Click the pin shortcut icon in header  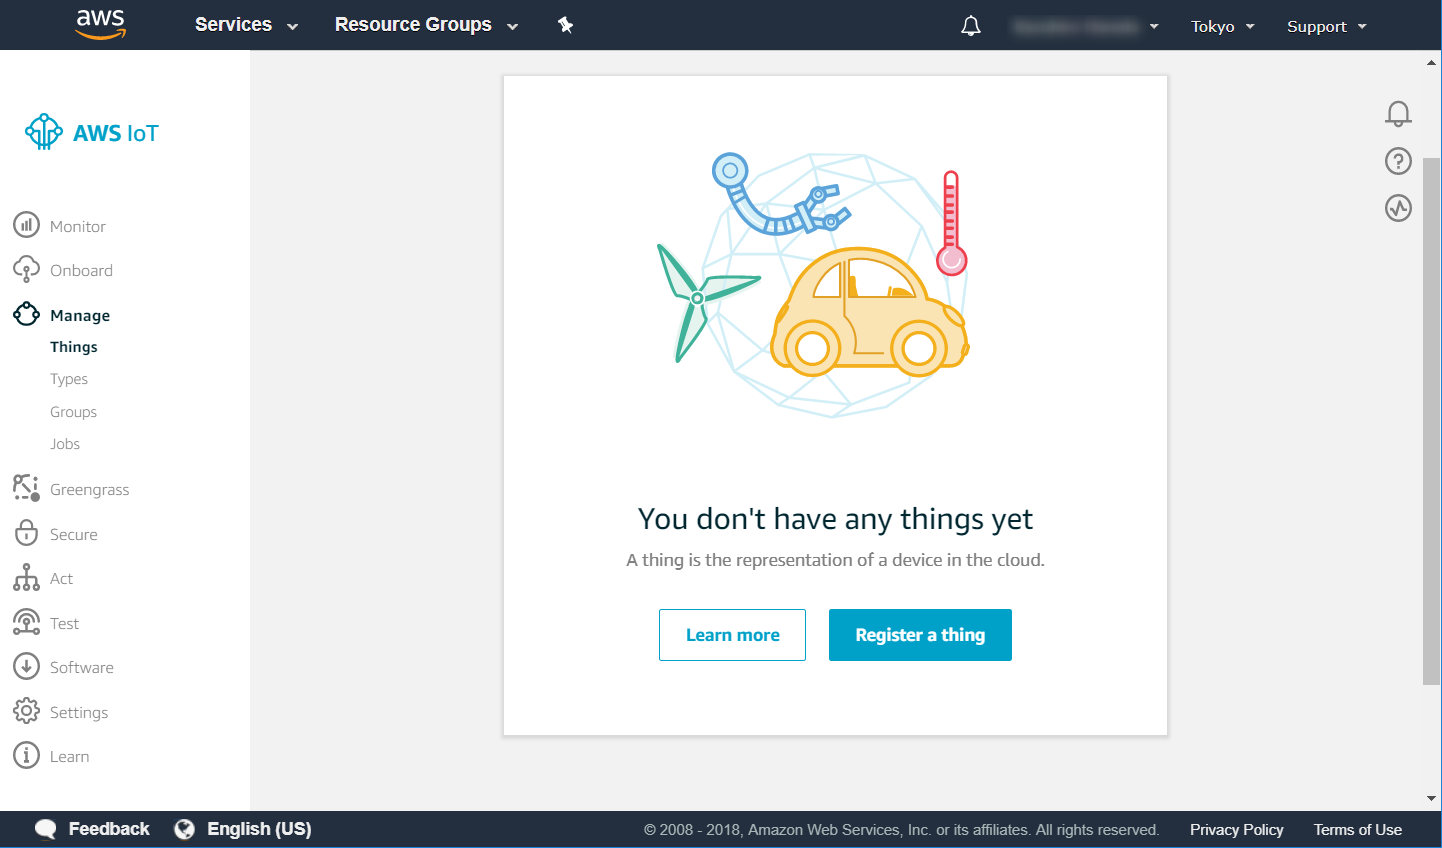pos(565,25)
